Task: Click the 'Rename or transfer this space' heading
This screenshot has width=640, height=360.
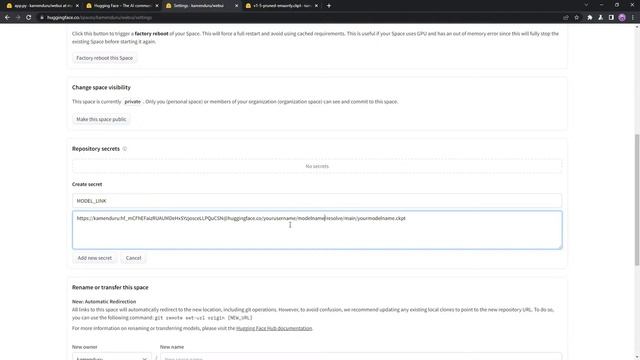Action: click(110, 287)
